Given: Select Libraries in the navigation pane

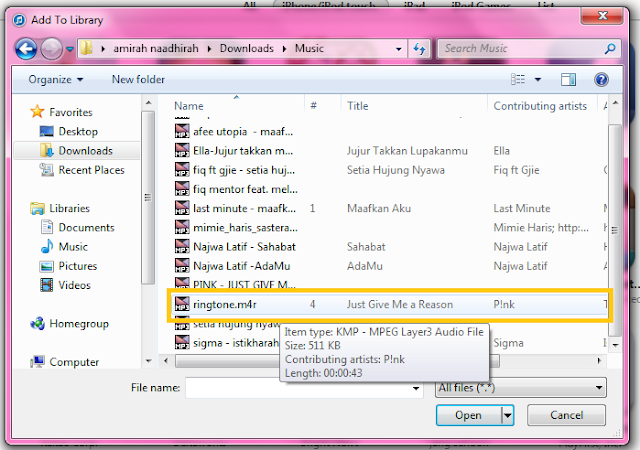Looking at the screenshot, I should 69,208.
